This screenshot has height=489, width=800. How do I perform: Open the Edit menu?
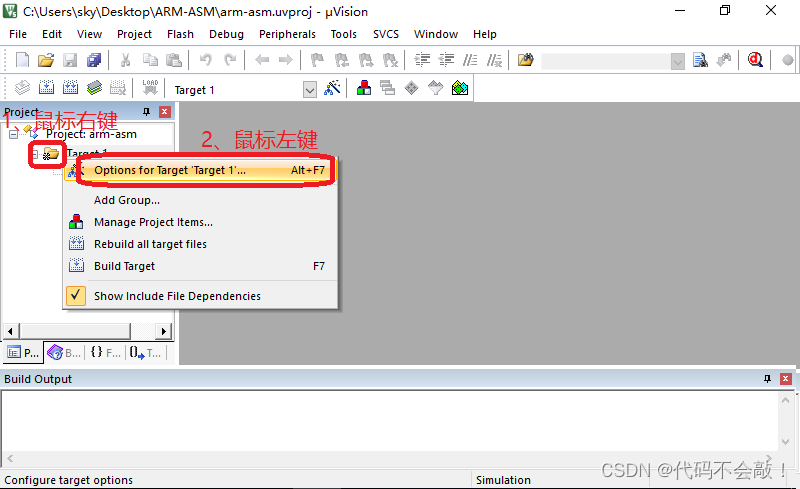click(x=52, y=34)
